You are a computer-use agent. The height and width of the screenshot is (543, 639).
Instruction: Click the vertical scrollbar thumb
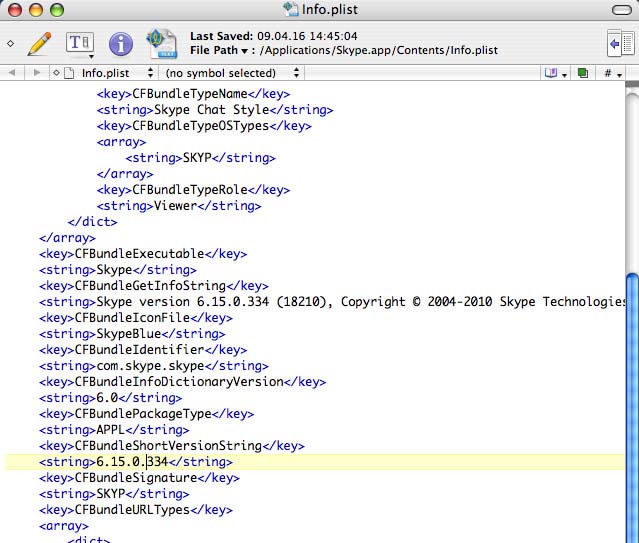pos(632,408)
